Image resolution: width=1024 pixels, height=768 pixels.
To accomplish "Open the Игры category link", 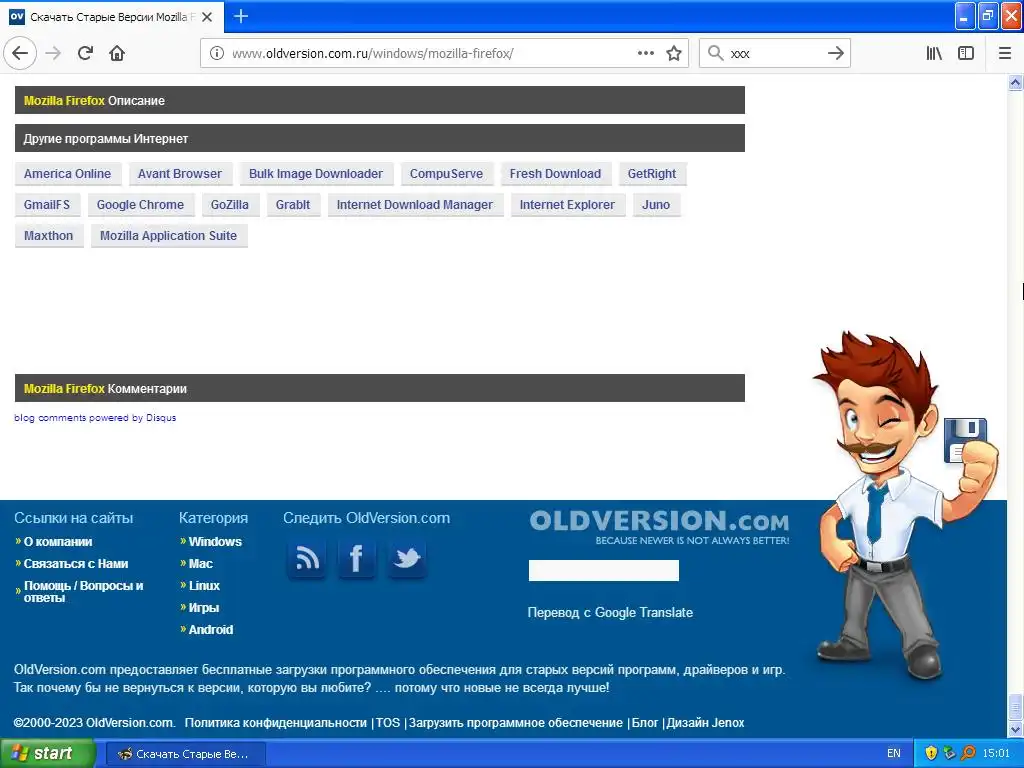I will [204, 607].
